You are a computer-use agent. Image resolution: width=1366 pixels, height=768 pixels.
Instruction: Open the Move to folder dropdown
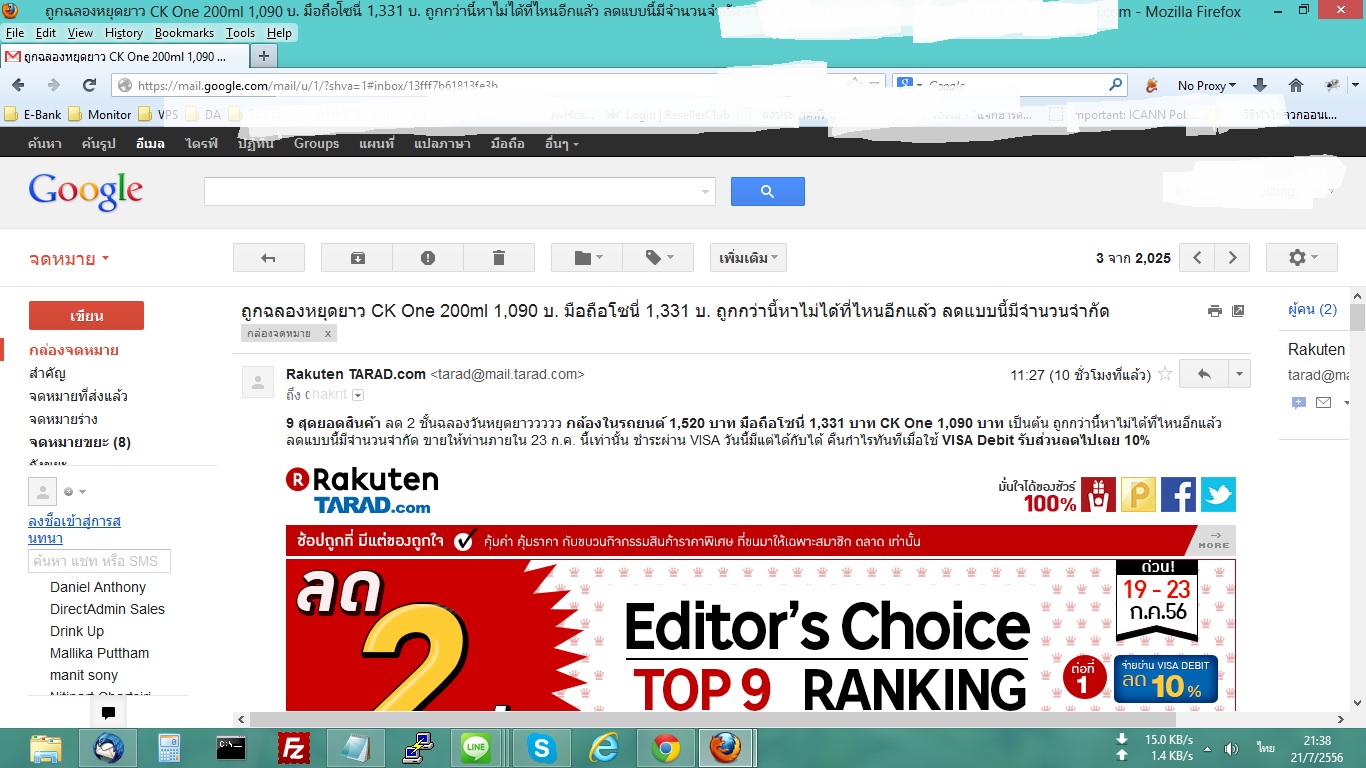587,258
